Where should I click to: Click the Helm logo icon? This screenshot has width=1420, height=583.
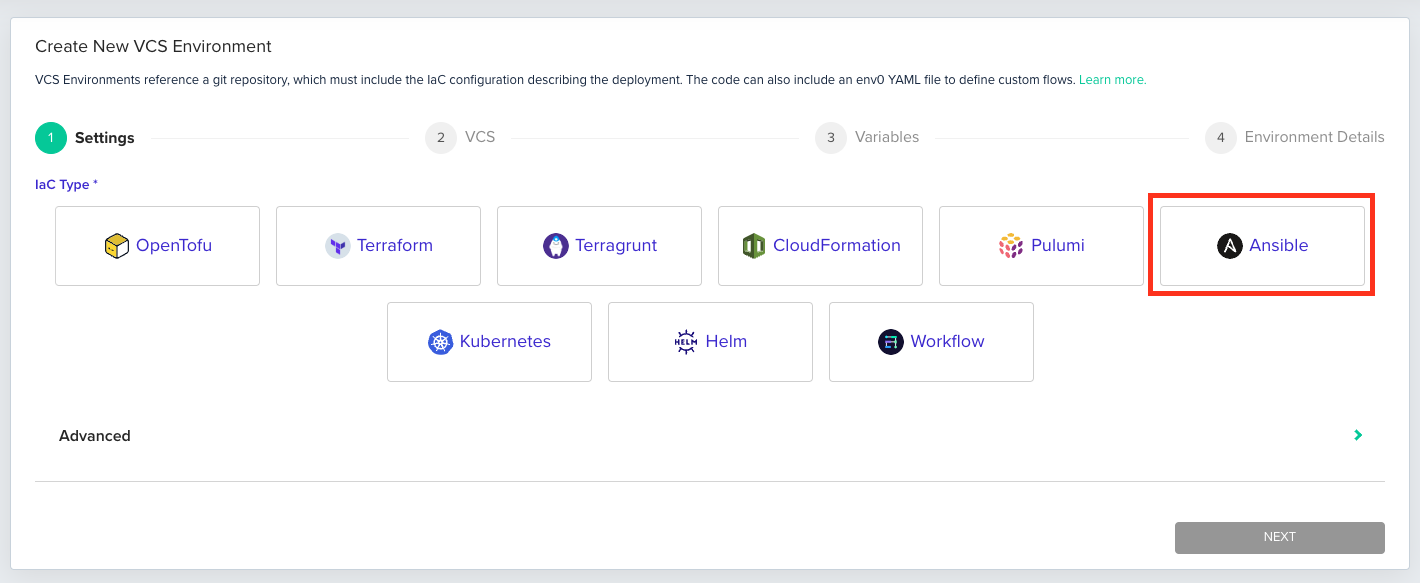pos(686,342)
